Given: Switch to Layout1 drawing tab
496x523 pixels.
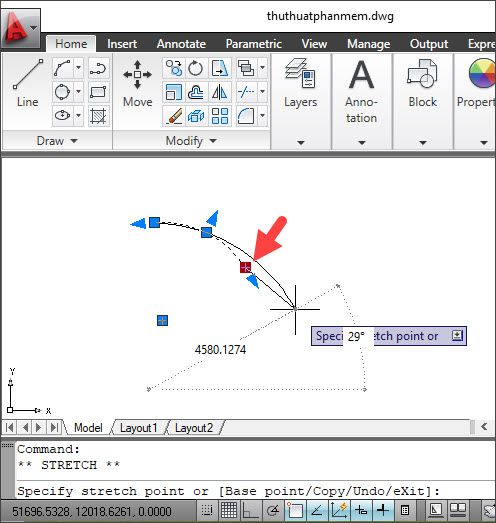Looking at the screenshot, I should (x=138, y=428).
